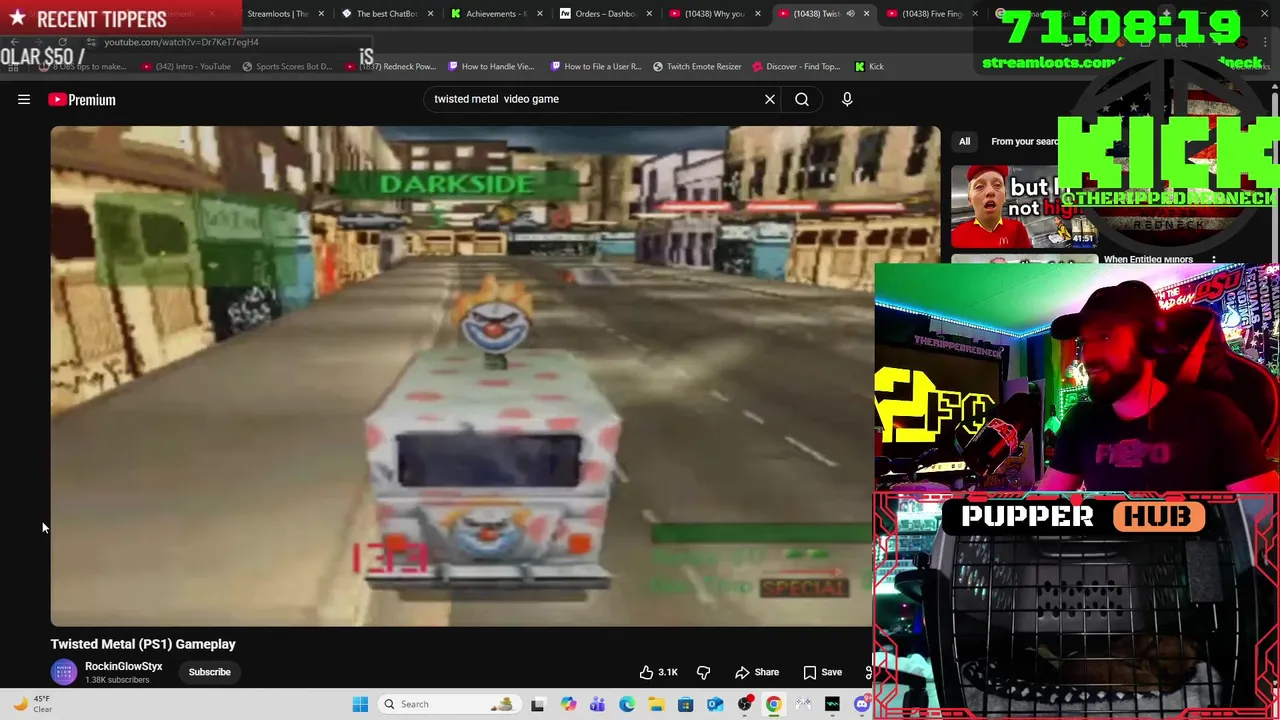The height and width of the screenshot is (720, 1280).
Task: Open the Twitch Emote Resizer bookmark
Action: click(x=697, y=67)
